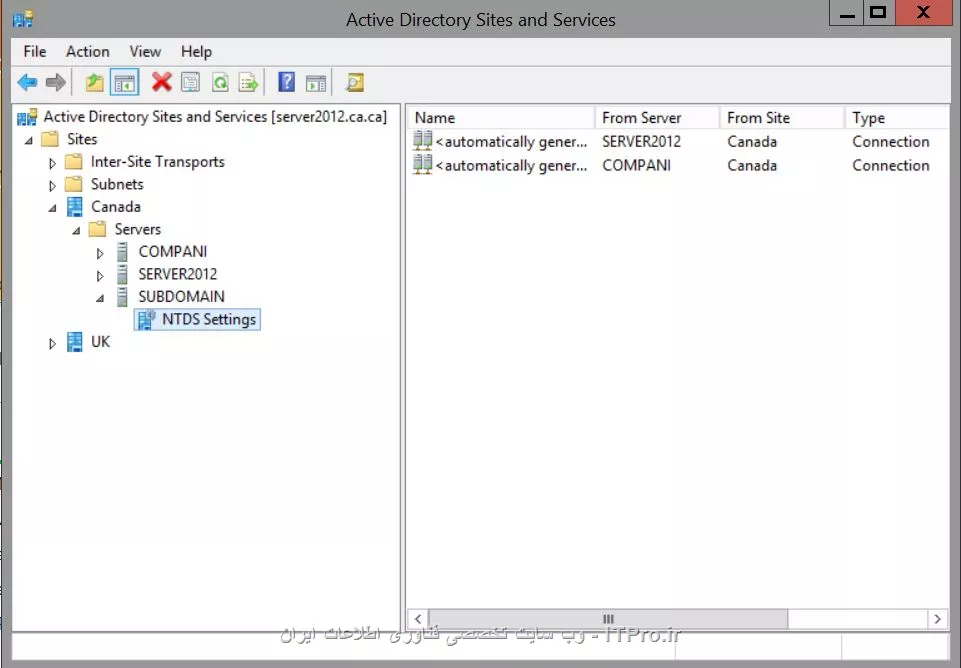Screen dimensions: 961x668
Task: Click the Export List toolbar icon
Action: tap(249, 82)
